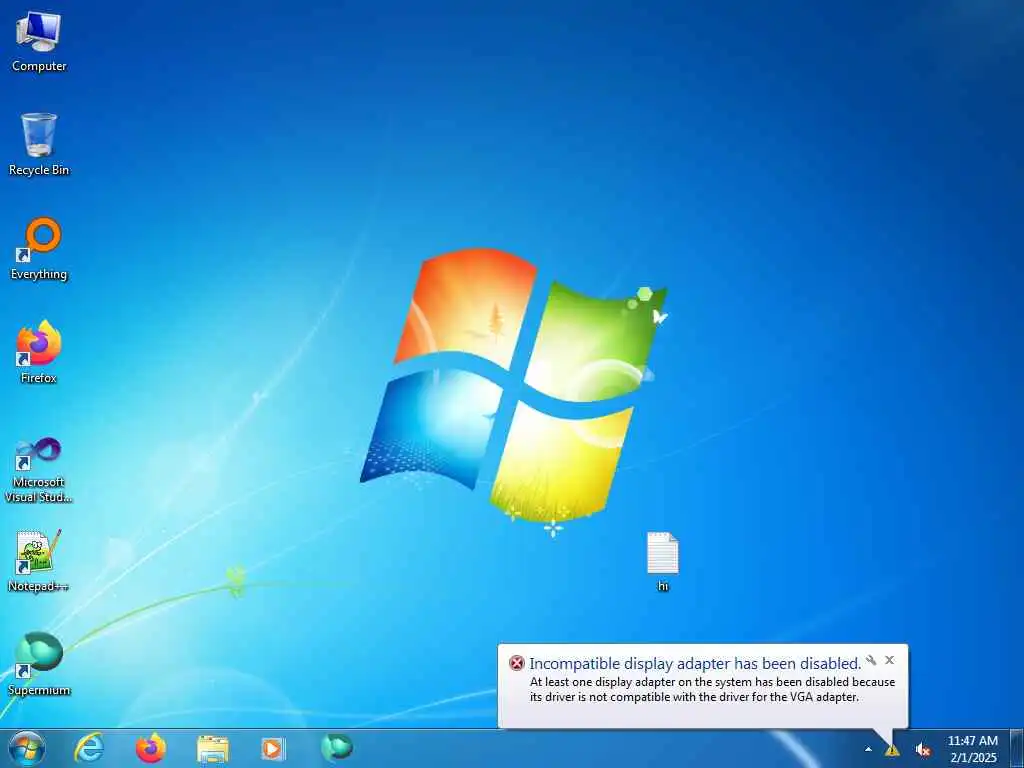Launch Supermium from the taskbar
This screenshot has width=1024, height=768.
tap(337, 747)
